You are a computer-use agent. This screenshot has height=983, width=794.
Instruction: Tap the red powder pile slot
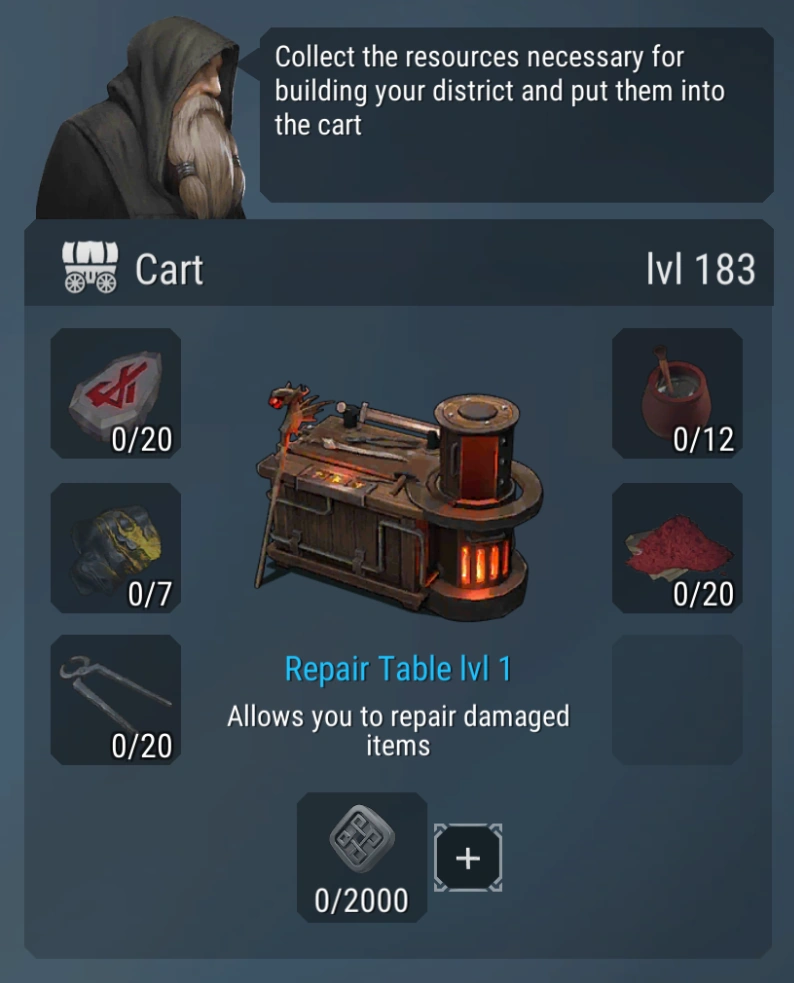677,548
